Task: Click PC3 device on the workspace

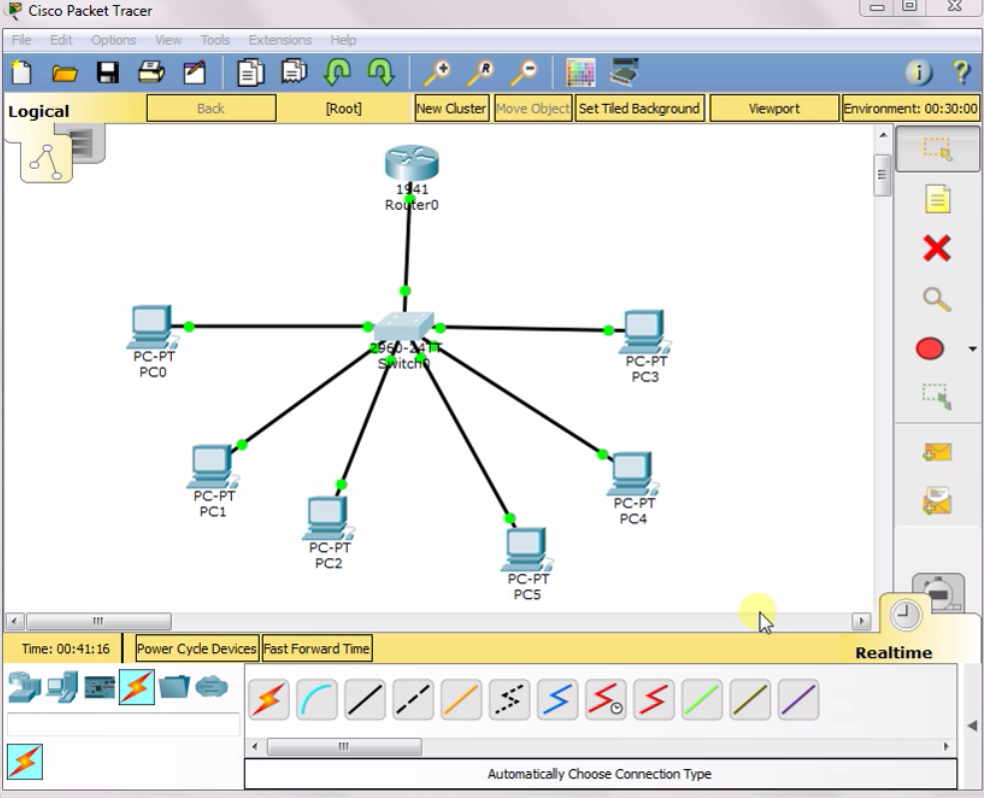Action: pyautogui.click(x=644, y=332)
